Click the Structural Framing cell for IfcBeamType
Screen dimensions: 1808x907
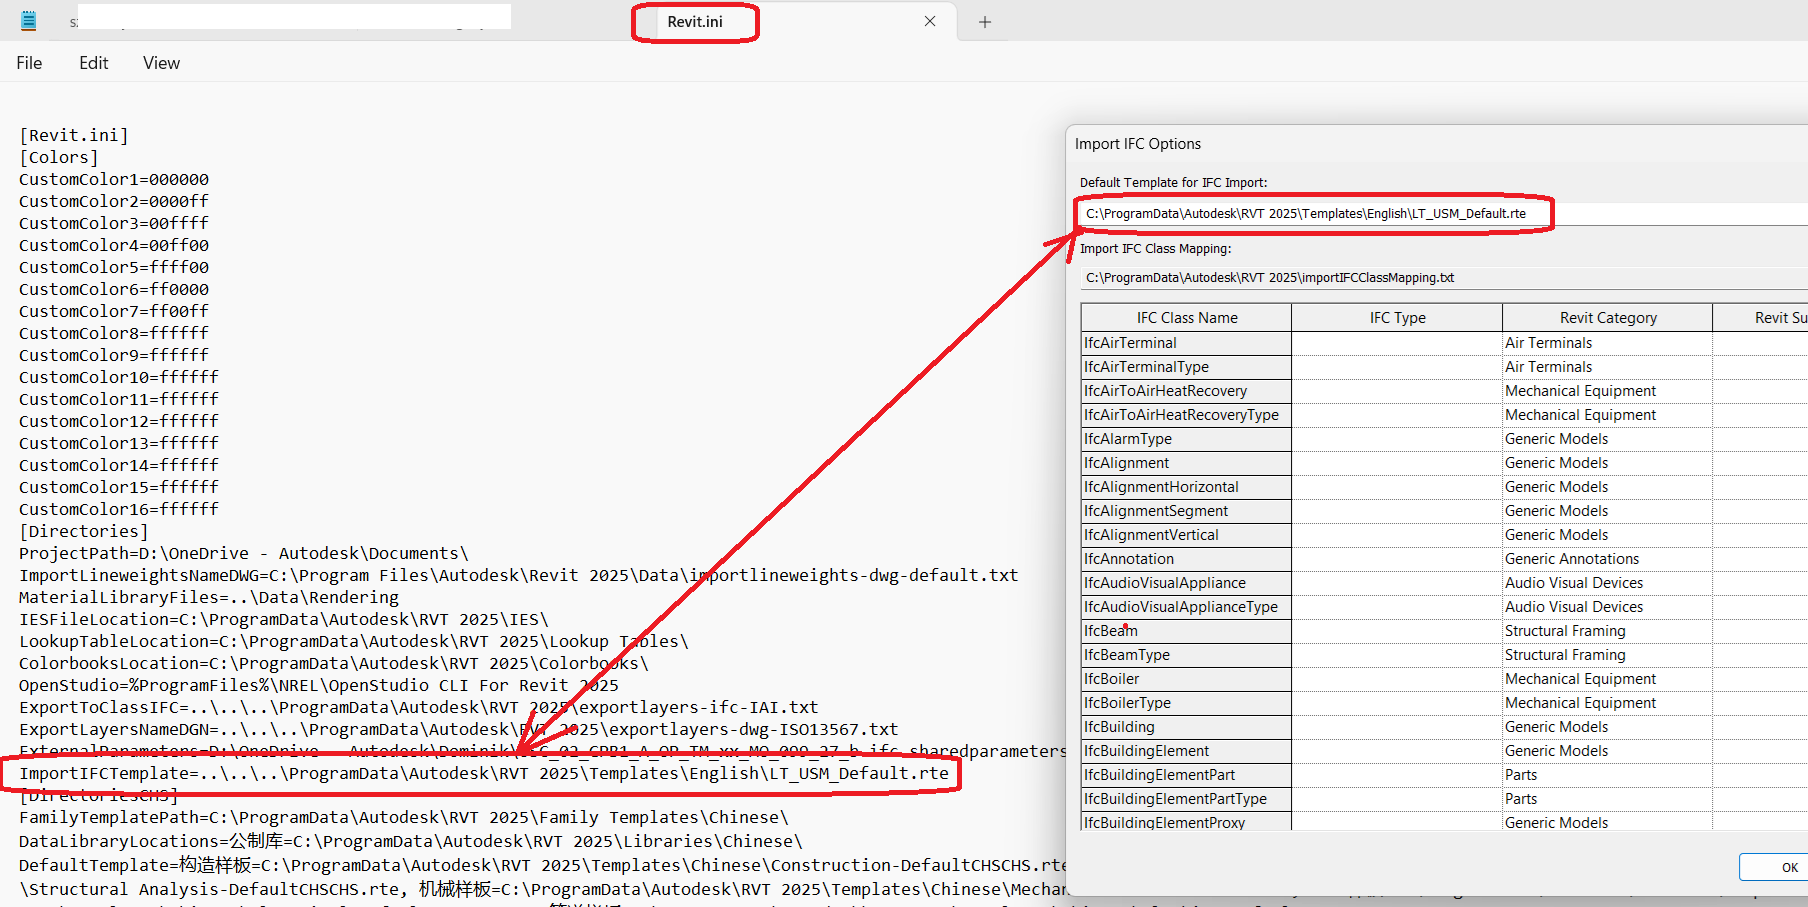(x=1565, y=654)
